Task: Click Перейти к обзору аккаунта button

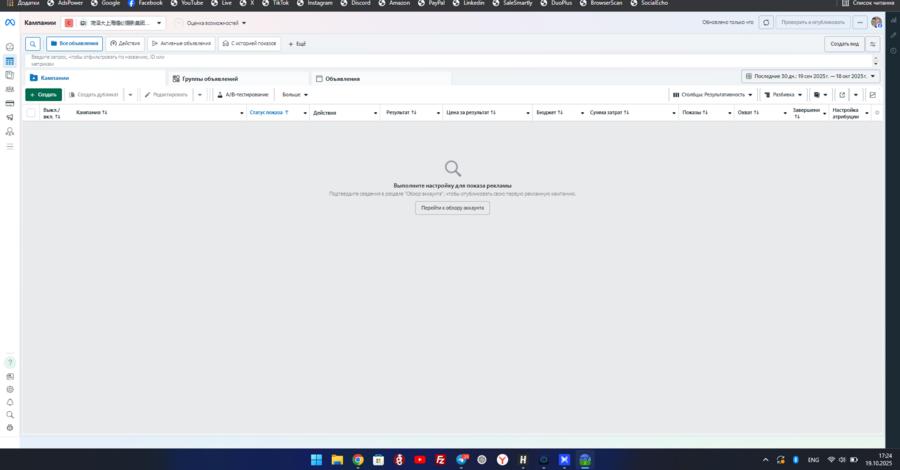Action: pyautogui.click(x=452, y=208)
